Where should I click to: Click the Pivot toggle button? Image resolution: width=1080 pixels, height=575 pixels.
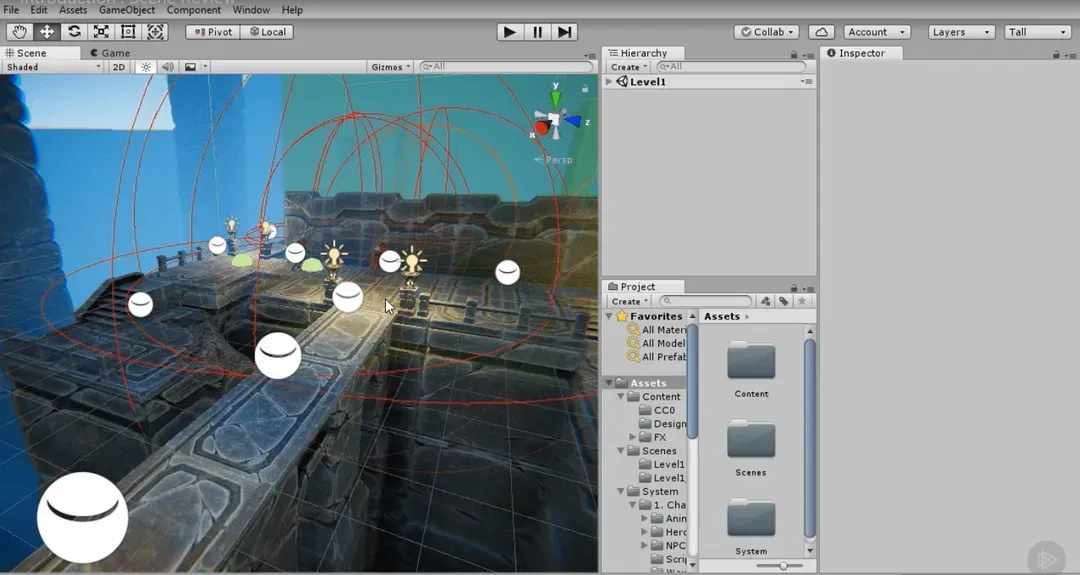[212, 32]
